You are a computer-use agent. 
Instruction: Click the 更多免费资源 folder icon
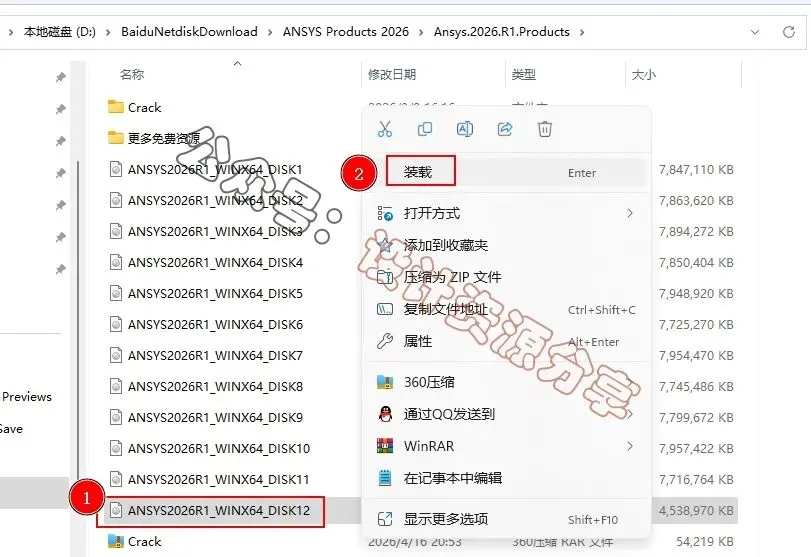point(116,138)
